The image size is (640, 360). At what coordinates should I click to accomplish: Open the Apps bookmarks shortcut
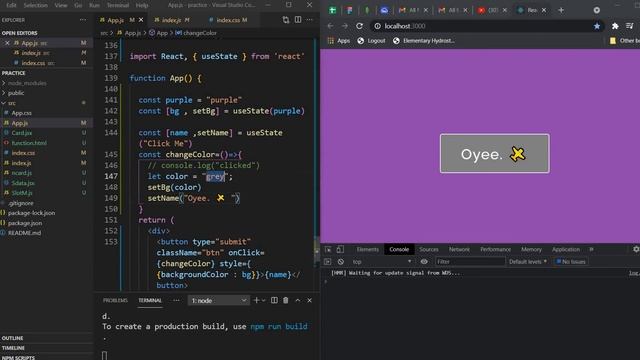[x=339, y=41]
